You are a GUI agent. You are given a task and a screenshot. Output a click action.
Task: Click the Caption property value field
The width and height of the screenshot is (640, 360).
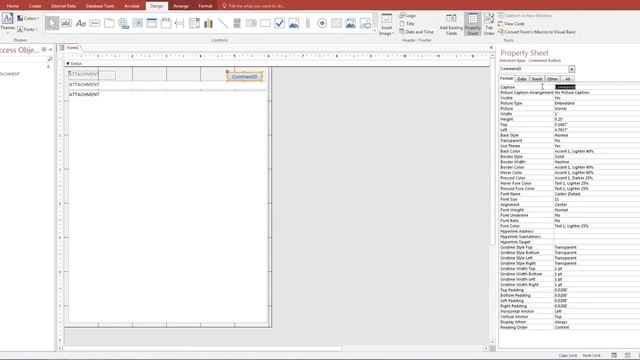coord(596,87)
